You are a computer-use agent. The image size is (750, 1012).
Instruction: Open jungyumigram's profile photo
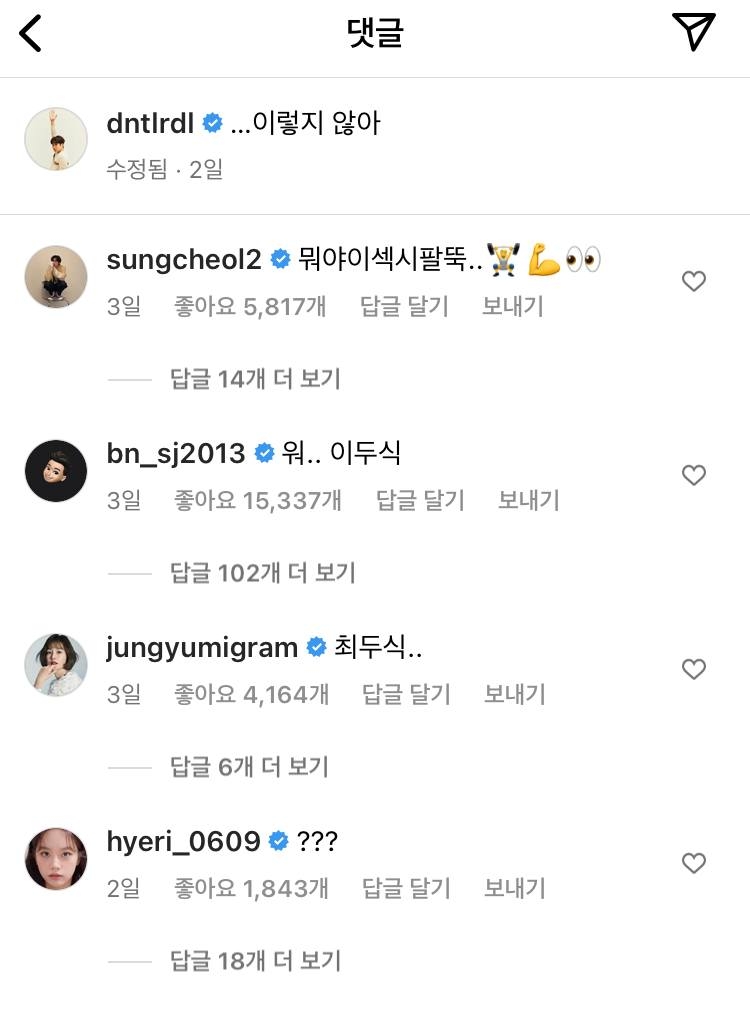coord(56,665)
